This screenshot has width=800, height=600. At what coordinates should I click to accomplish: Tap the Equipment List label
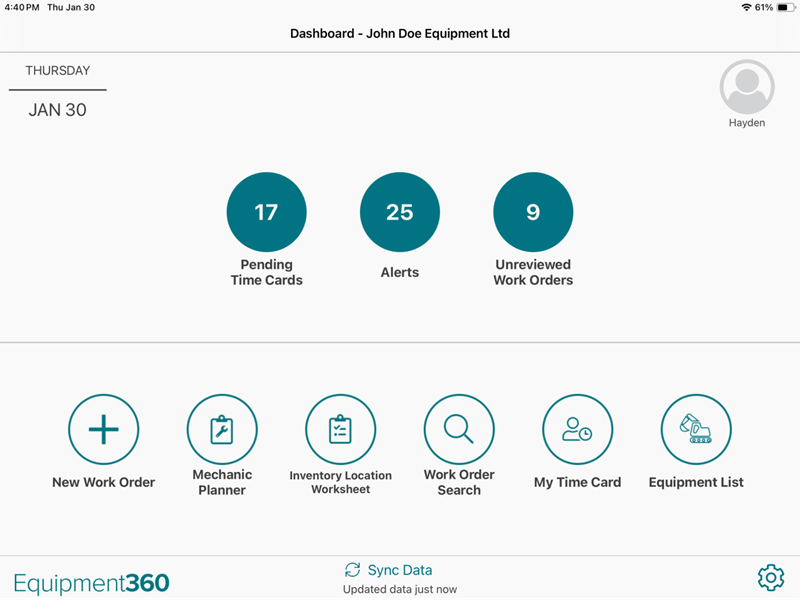tap(696, 482)
